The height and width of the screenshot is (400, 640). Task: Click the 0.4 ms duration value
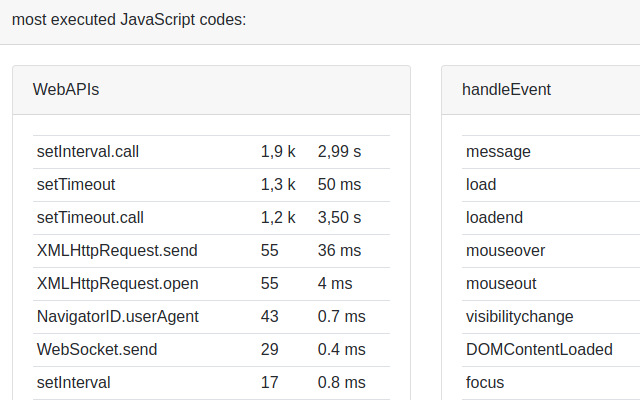coord(342,350)
